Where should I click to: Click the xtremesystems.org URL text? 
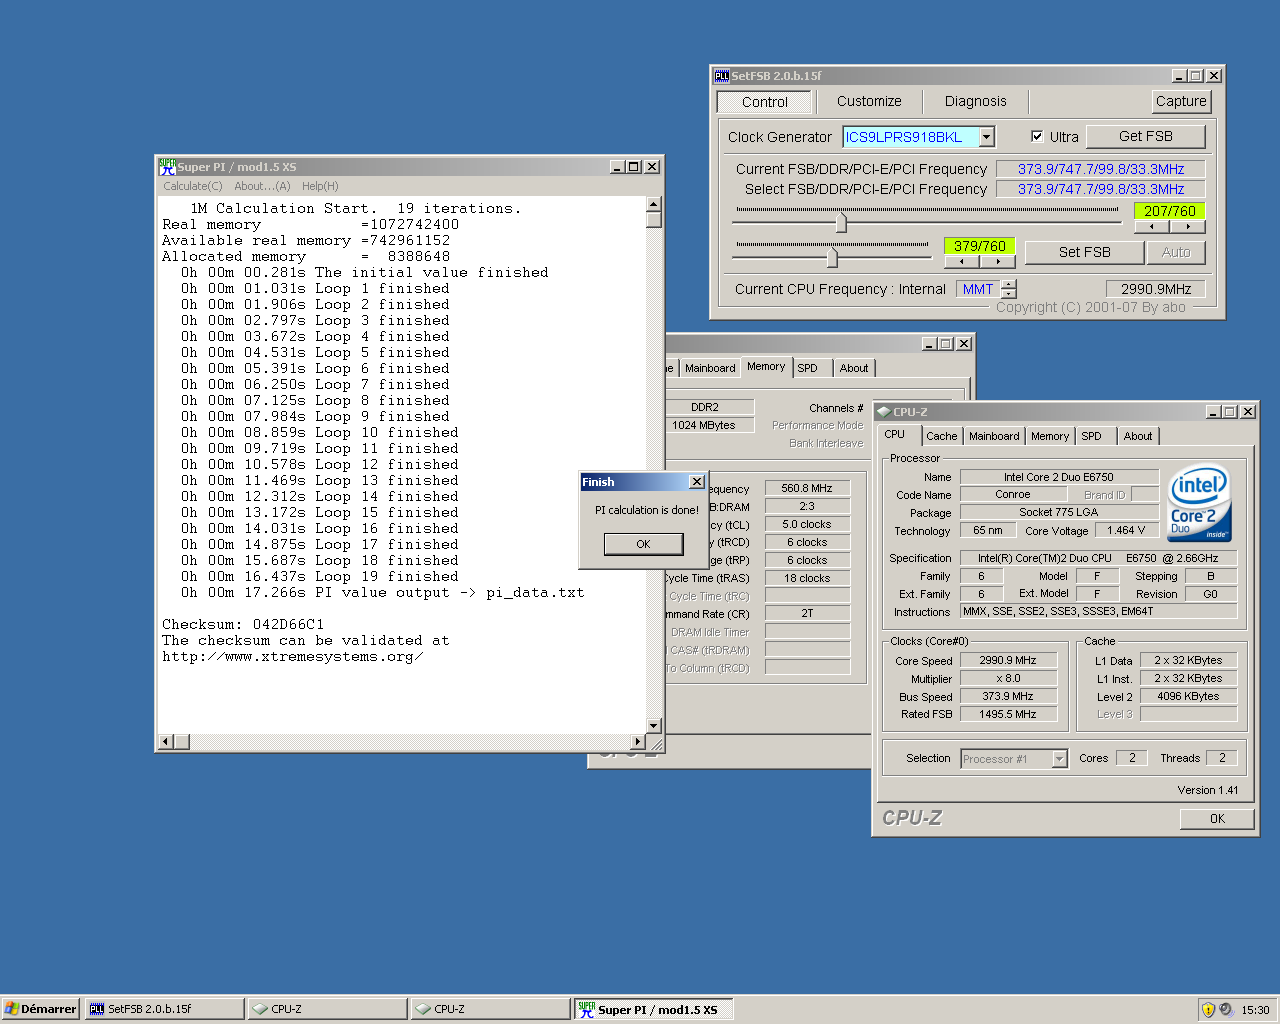[x=292, y=656]
